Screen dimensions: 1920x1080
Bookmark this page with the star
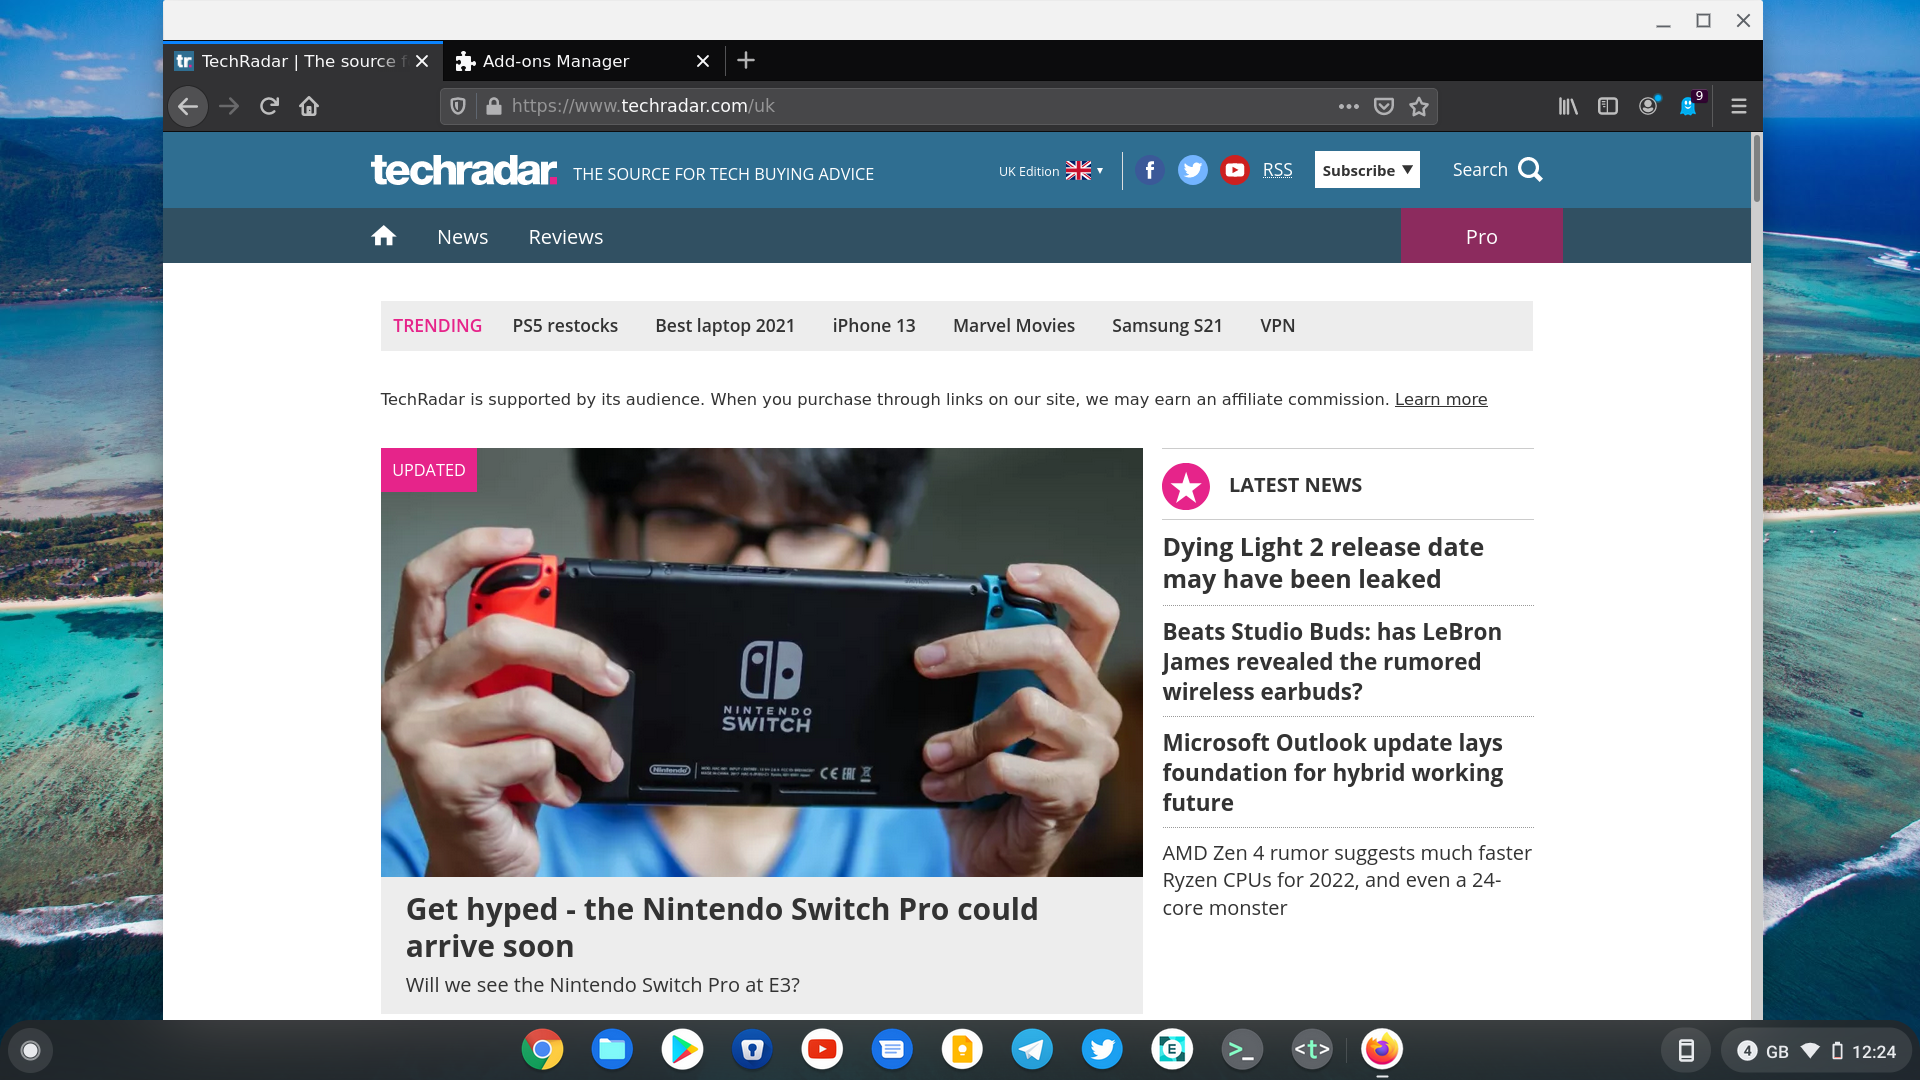point(1419,106)
